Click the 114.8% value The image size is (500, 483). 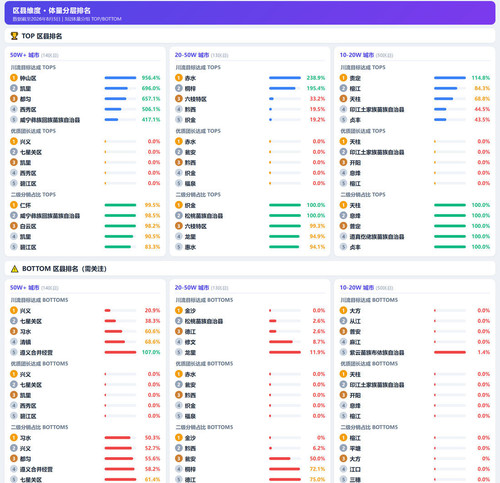[481, 78]
